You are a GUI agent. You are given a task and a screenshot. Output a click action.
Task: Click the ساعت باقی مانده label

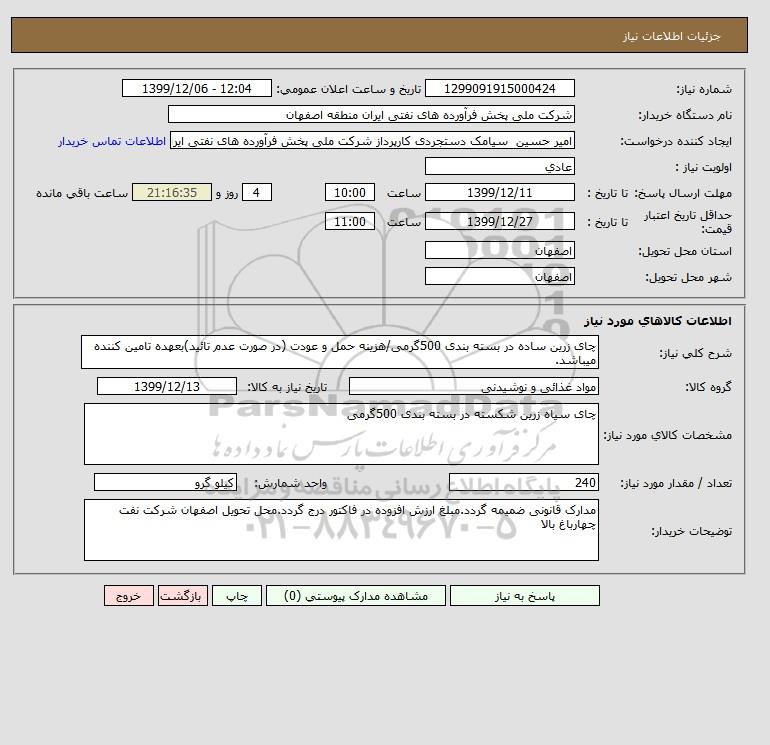(82, 193)
